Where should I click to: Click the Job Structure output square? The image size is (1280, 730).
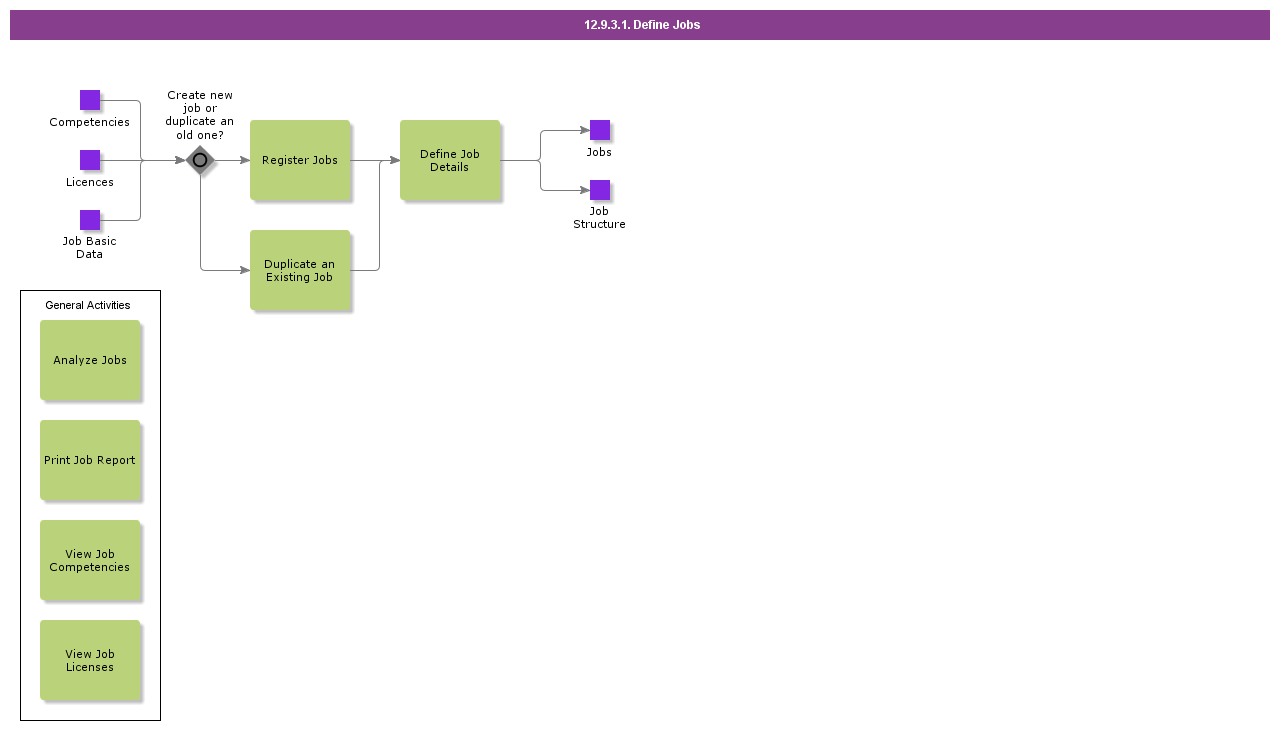pyautogui.click(x=600, y=190)
